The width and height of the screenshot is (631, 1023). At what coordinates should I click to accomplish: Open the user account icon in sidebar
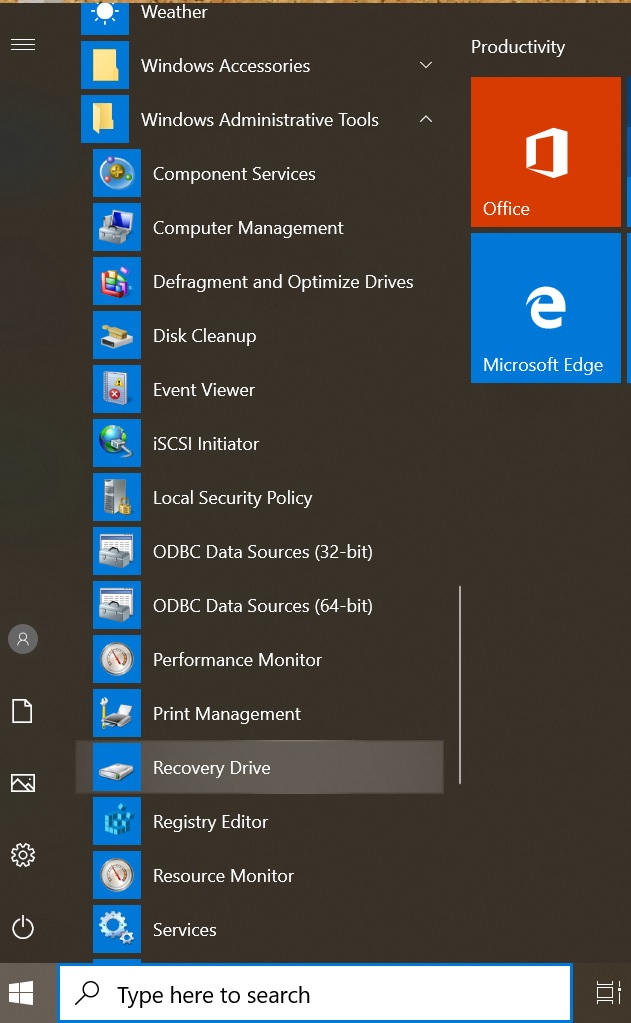click(x=23, y=639)
